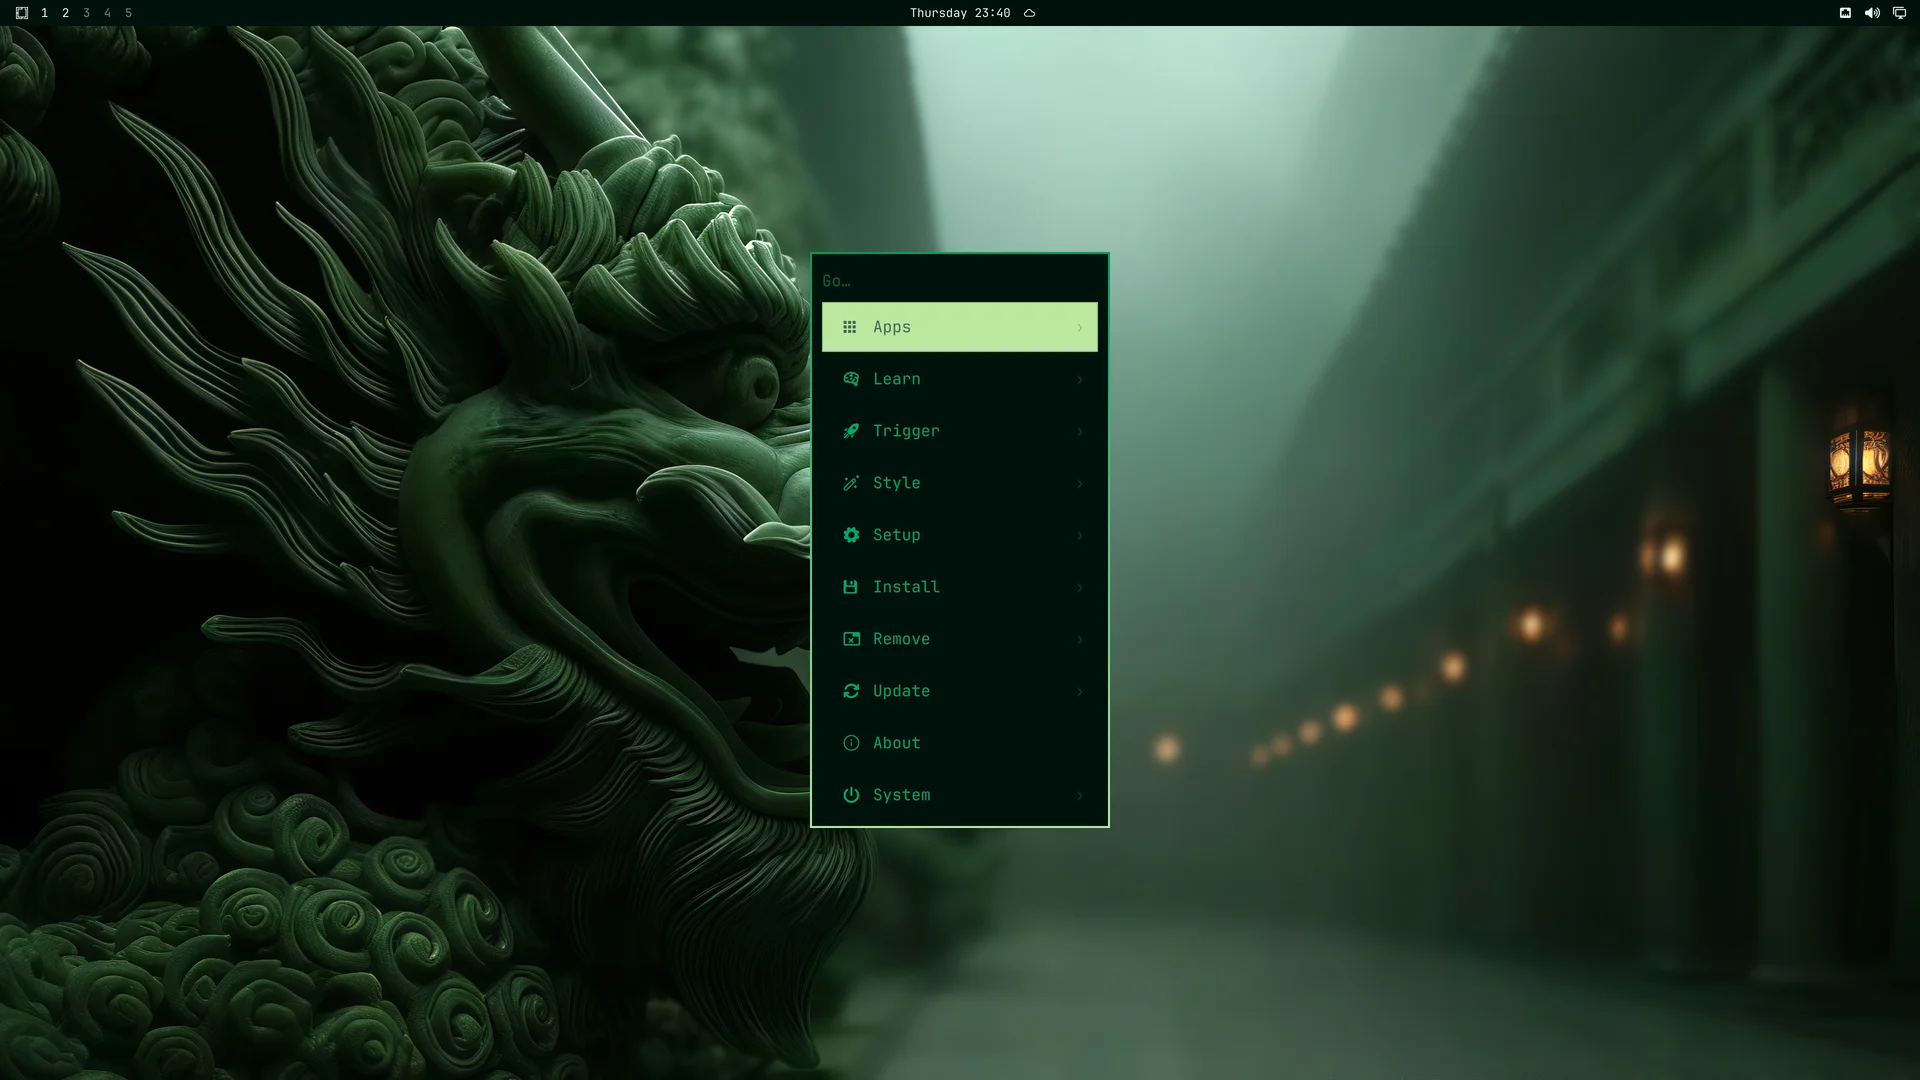Focus the Go… search field
The width and height of the screenshot is (1920, 1080).
pyautogui.click(x=960, y=281)
